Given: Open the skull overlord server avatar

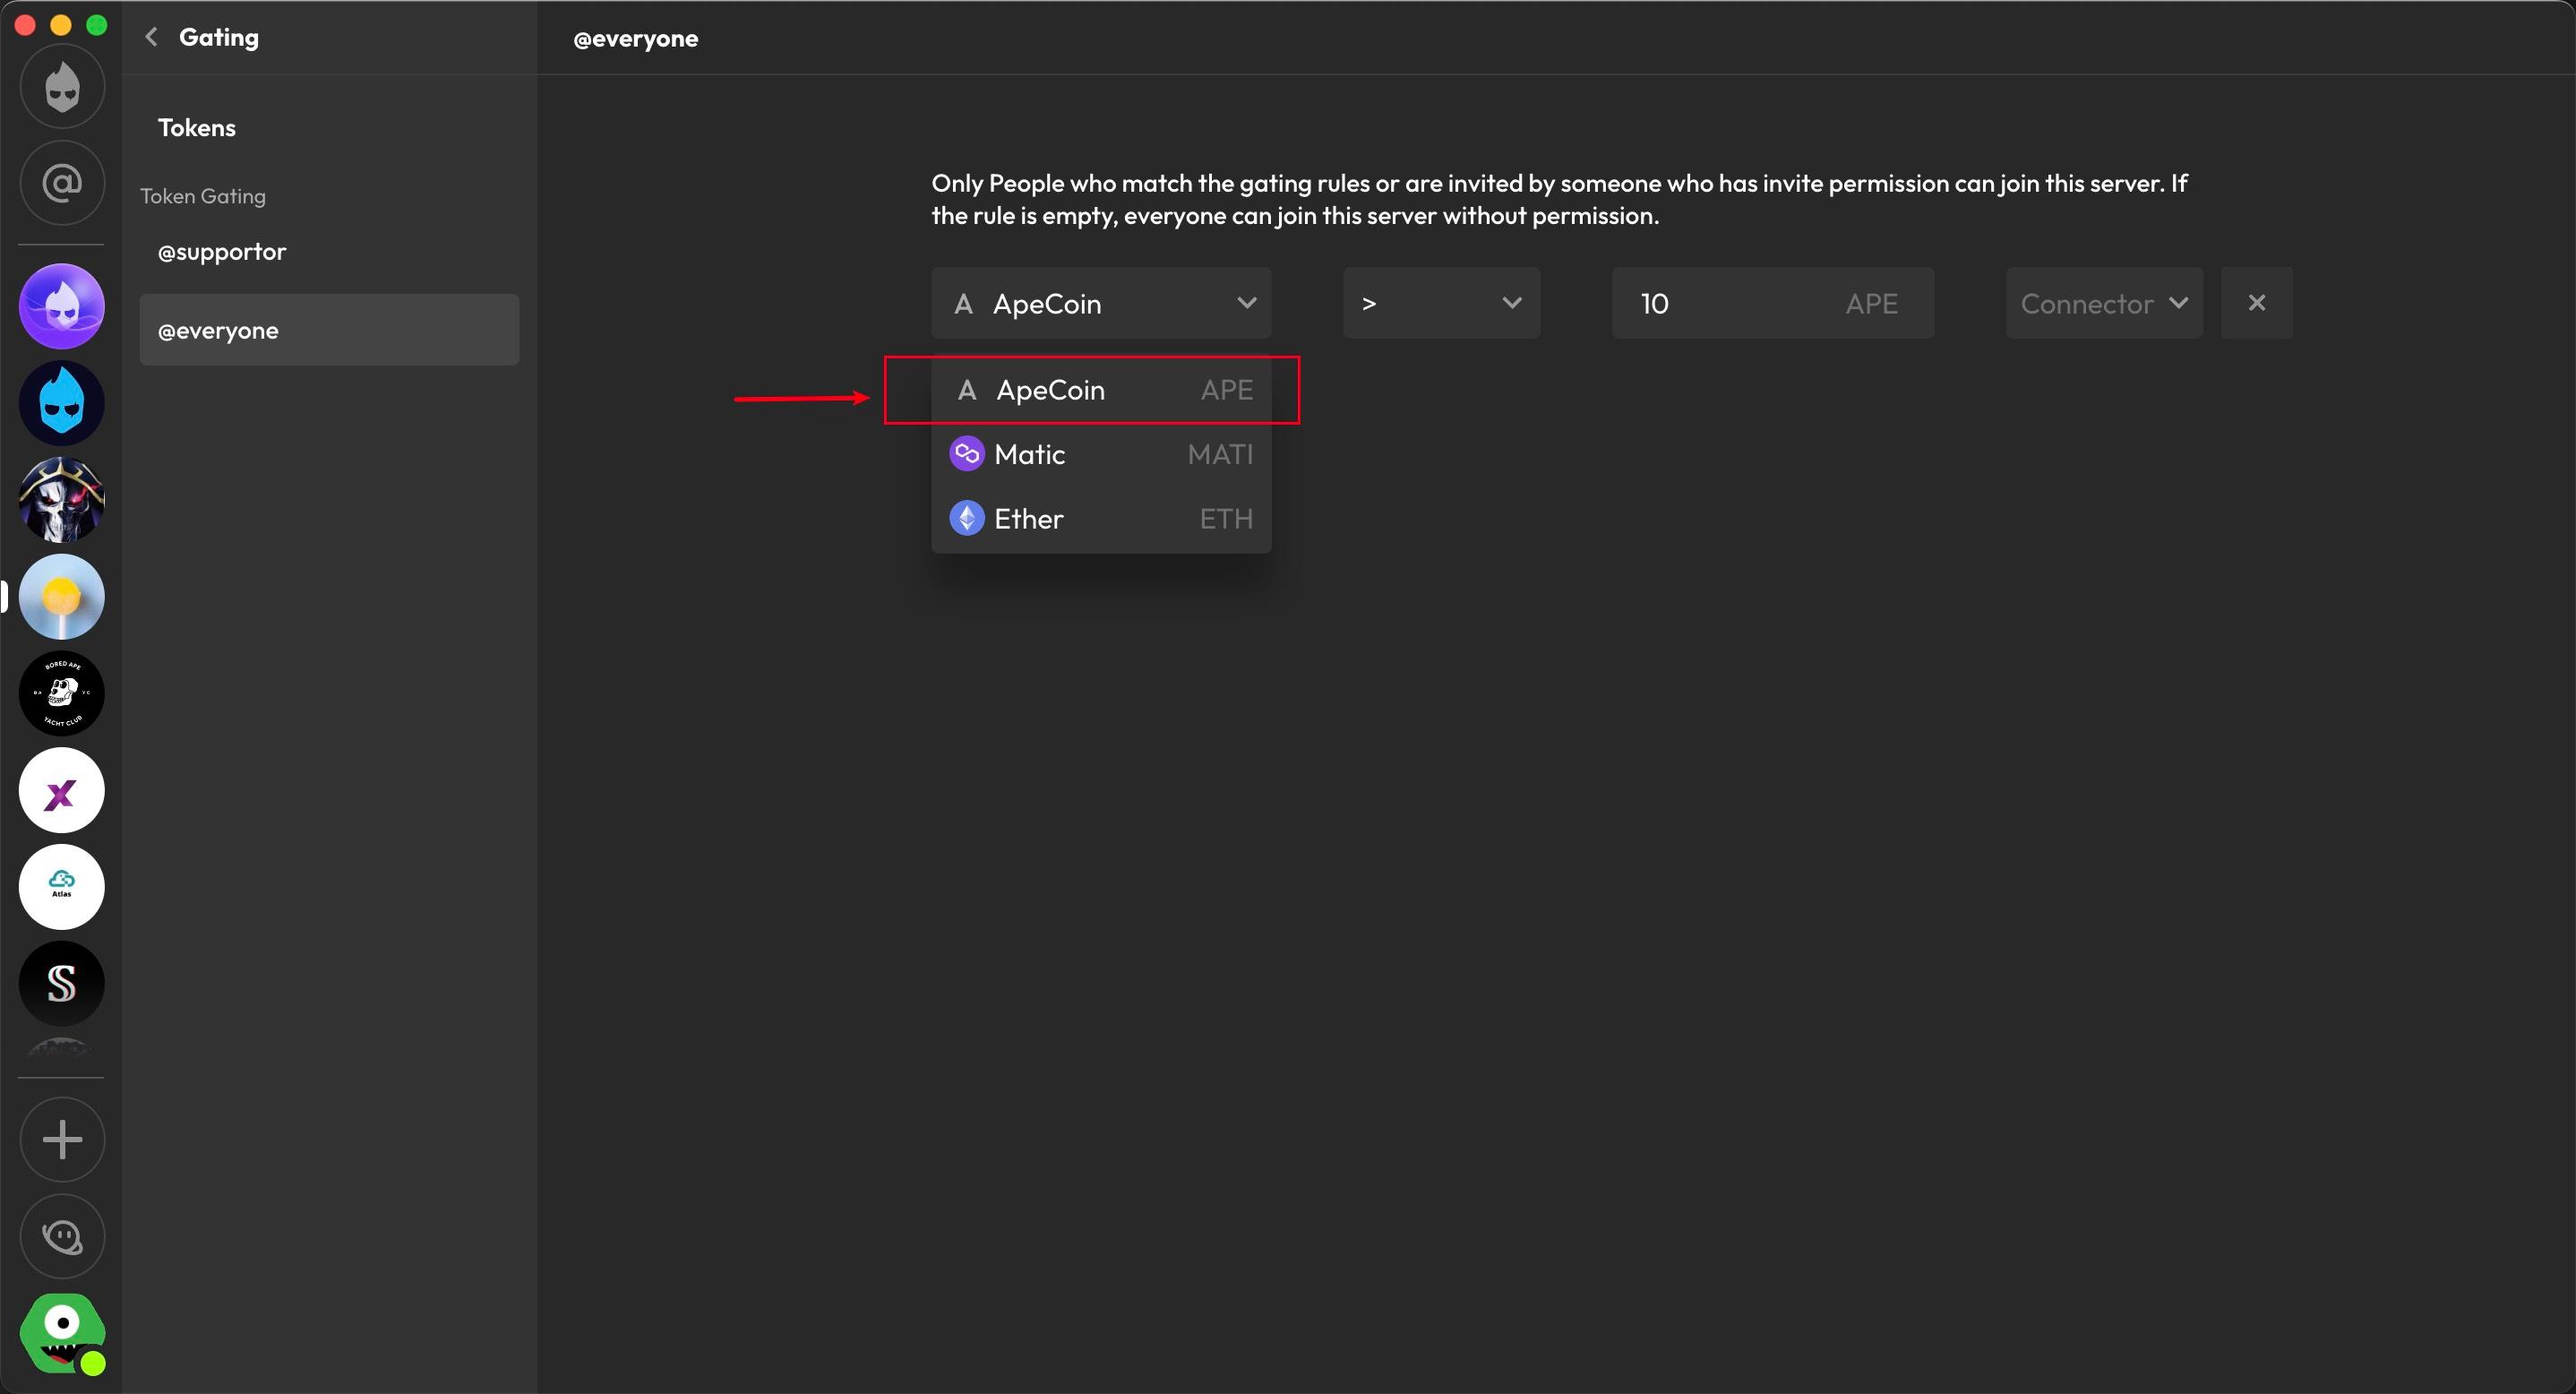Looking at the screenshot, I should pos(62,500).
